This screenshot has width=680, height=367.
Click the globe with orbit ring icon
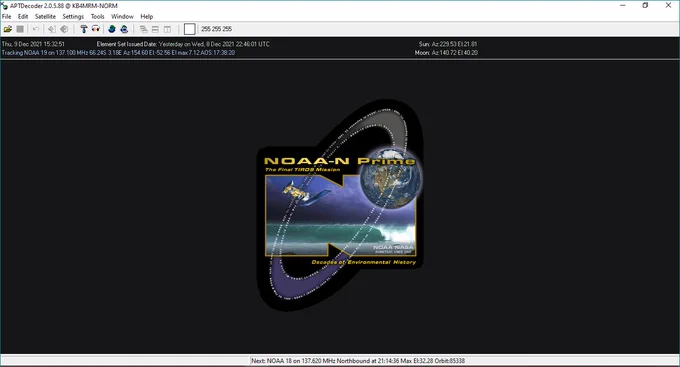click(124, 29)
